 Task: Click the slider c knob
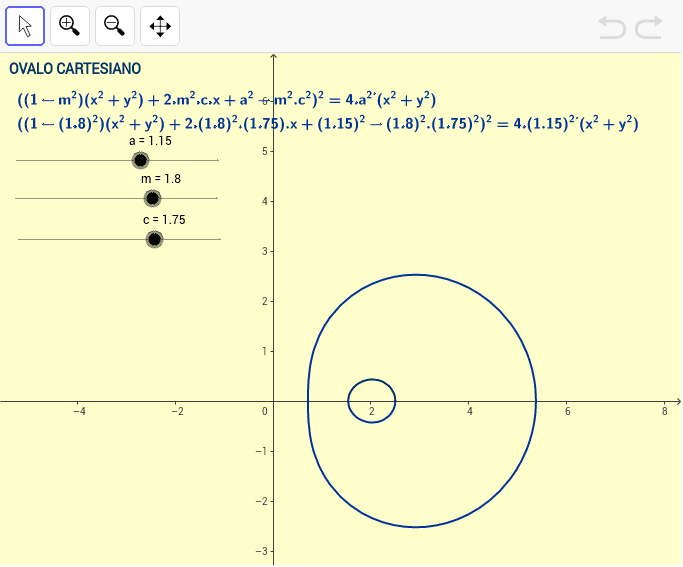click(x=154, y=239)
